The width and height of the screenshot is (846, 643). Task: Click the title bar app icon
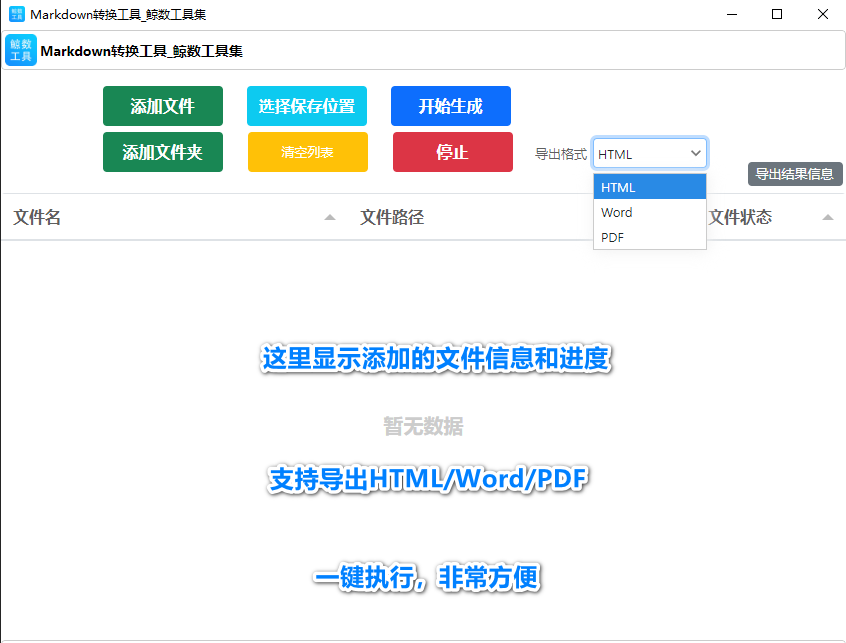pos(17,14)
